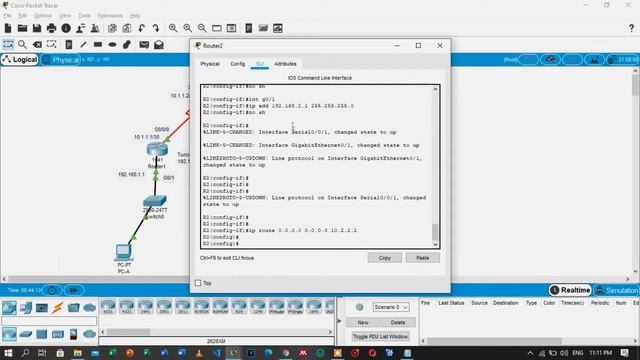Switch to the Physical workspace view
The image size is (640, 360).
[x=60, y=60]
